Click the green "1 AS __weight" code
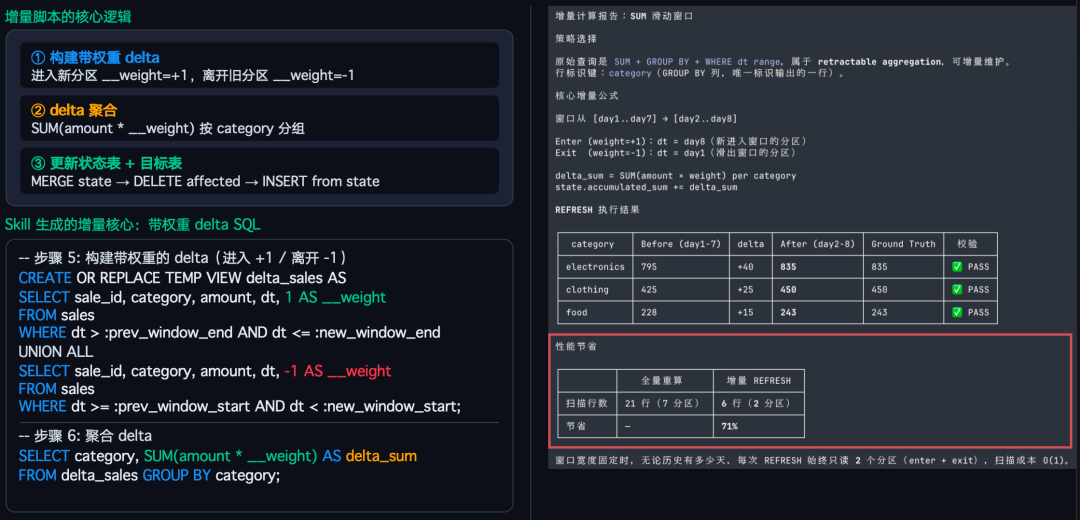 pyautogui.click(x=335, y=296)
